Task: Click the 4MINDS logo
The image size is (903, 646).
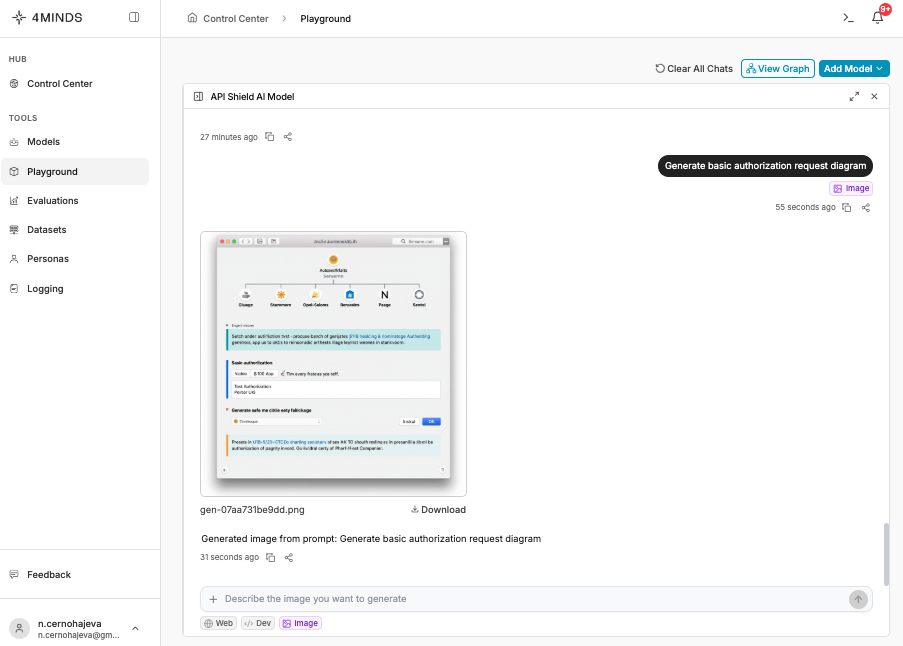Action: click(47, 17)
